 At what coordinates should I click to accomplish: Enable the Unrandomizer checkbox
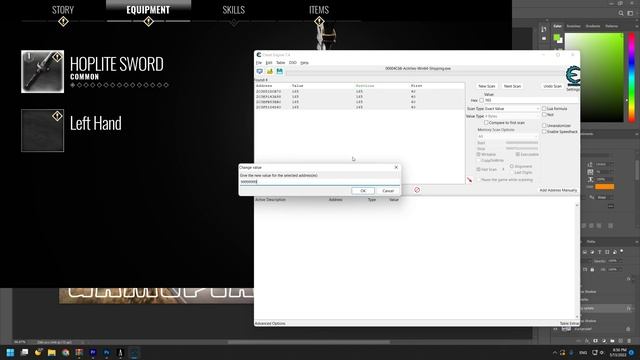[544, 126]
